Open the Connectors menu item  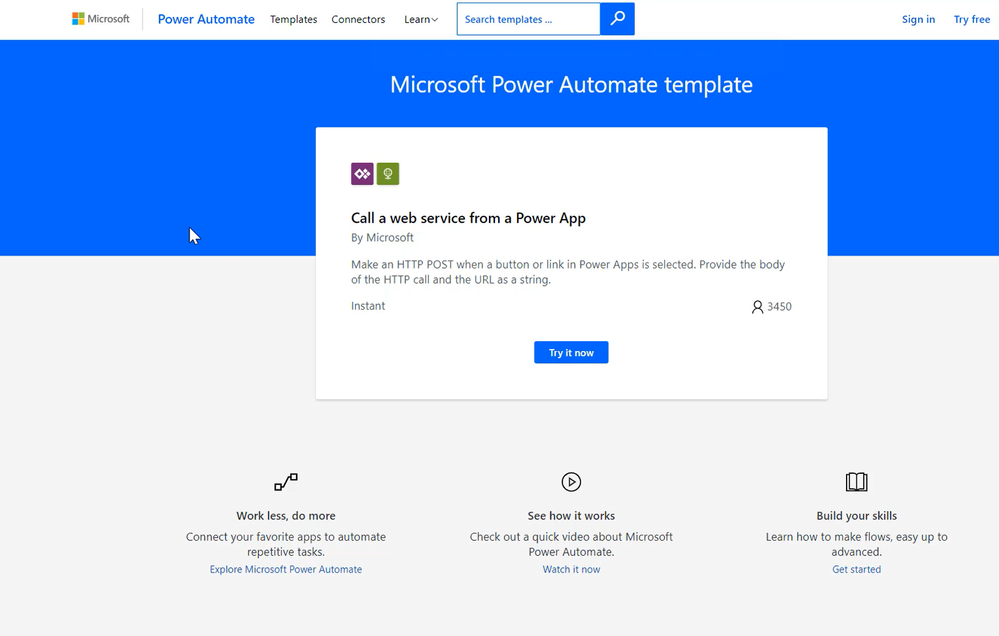[358, 19]
